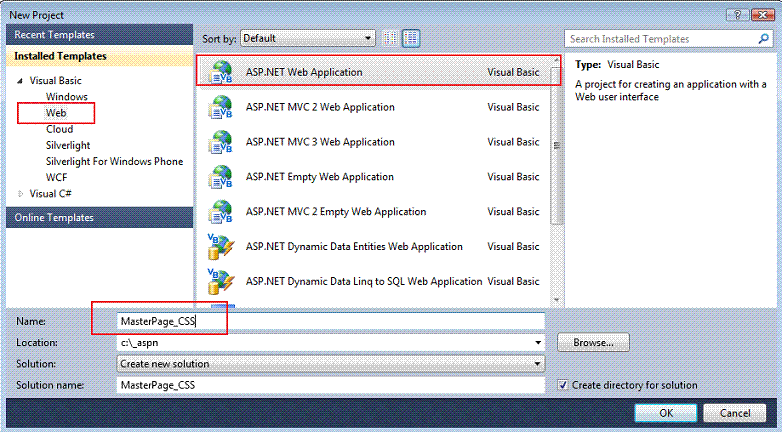Close the New Project dialog

click(x=763, y=15)
